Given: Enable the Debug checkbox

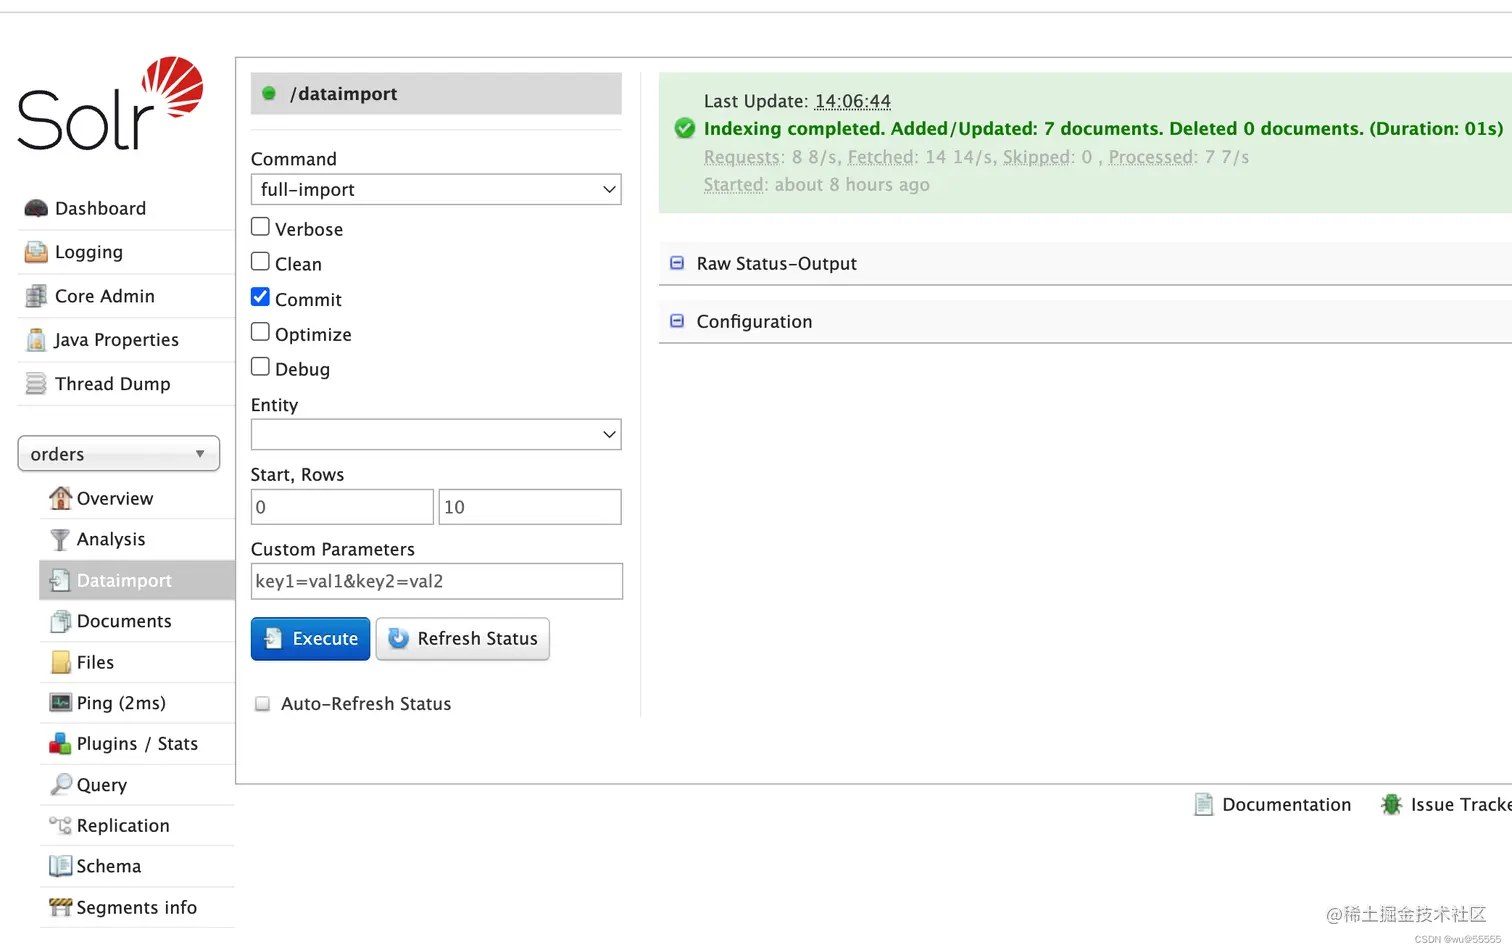Looking at the screenshot, I should (260, 367).
